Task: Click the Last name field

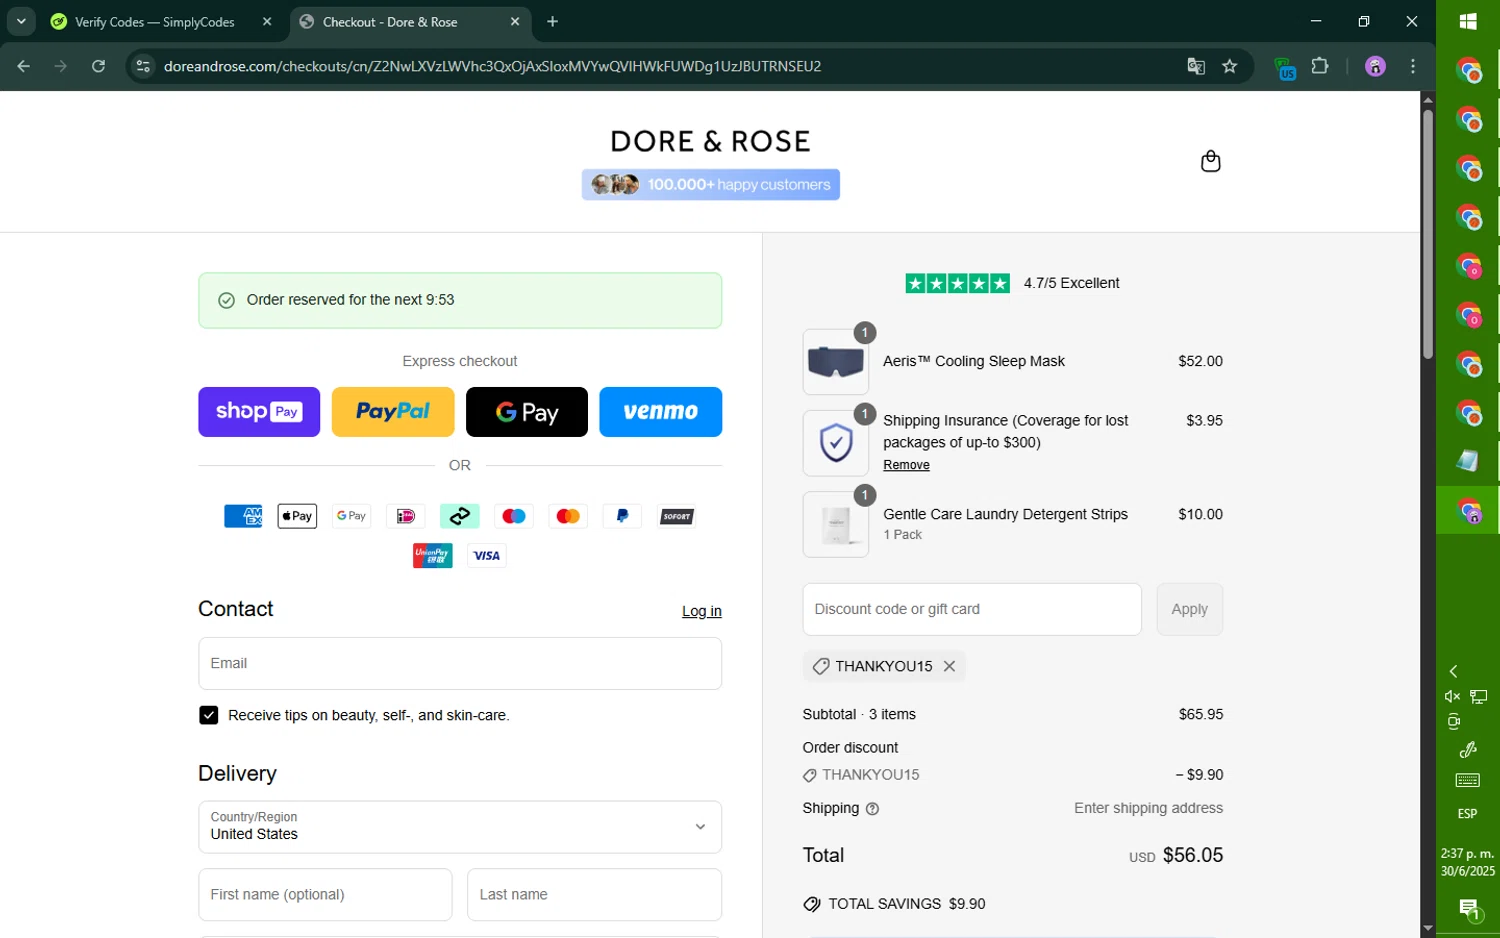Action: click(x=594, y=894)
